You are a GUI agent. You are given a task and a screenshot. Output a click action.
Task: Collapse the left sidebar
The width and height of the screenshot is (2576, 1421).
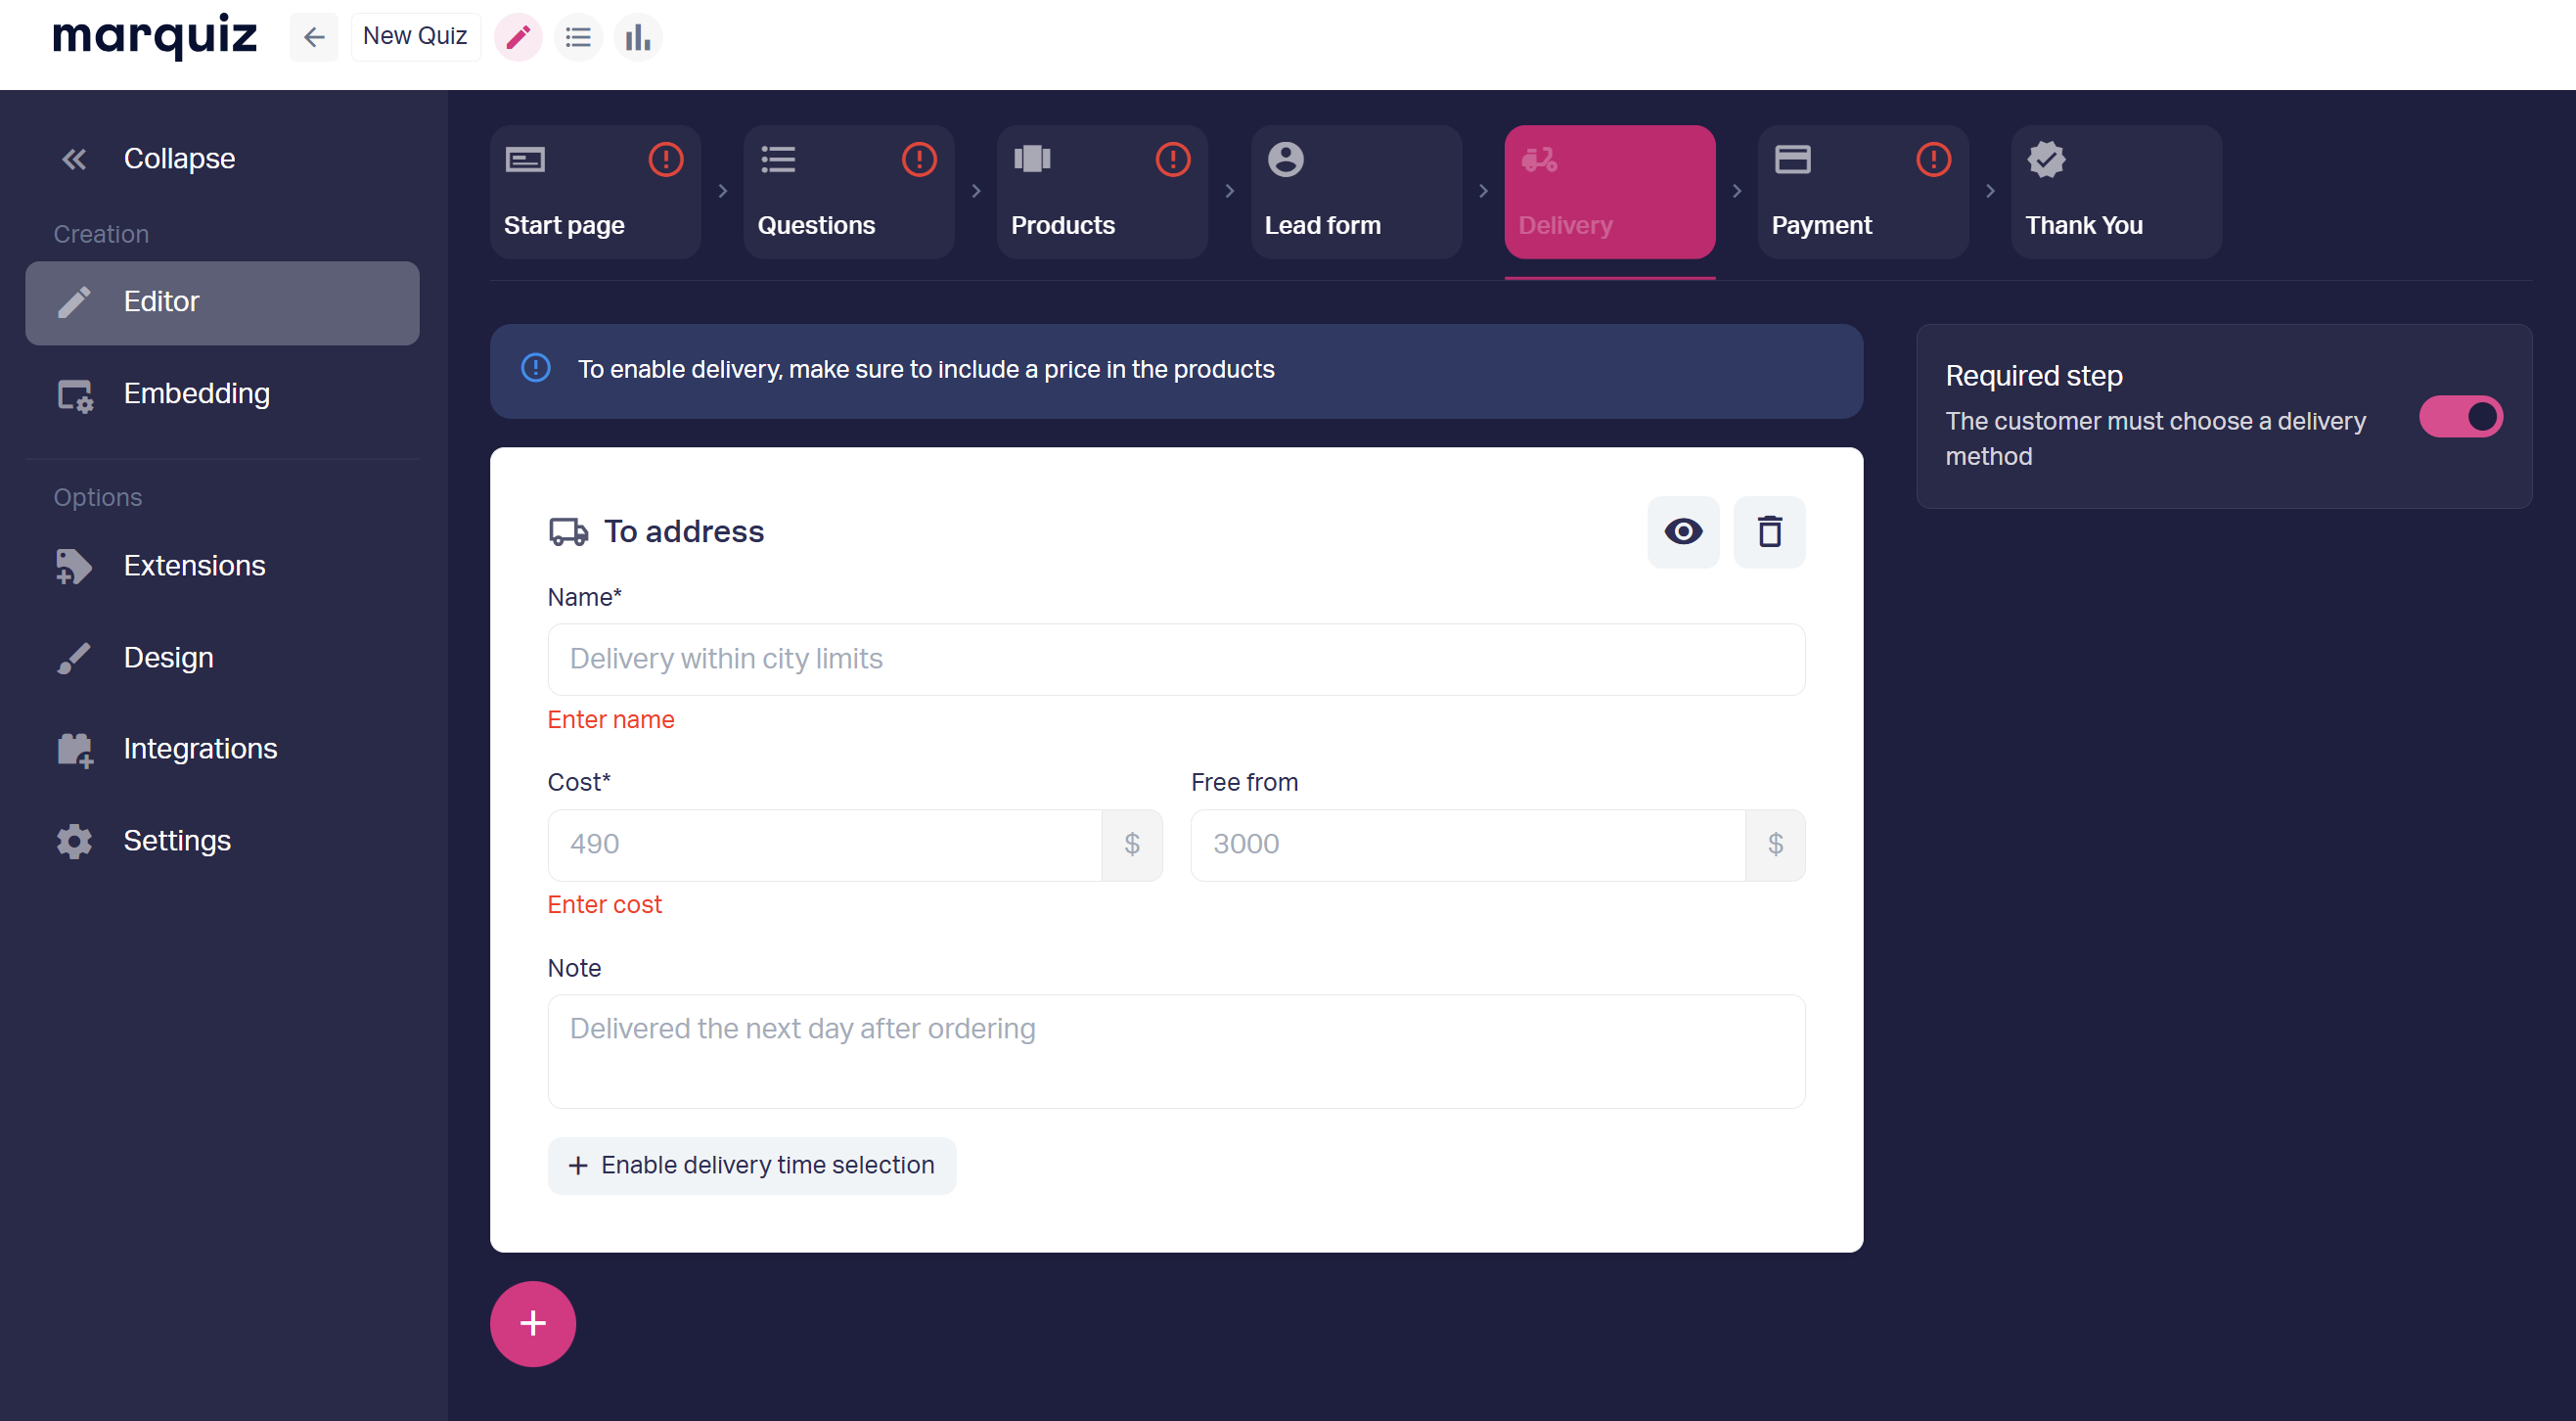coord(147,158)
